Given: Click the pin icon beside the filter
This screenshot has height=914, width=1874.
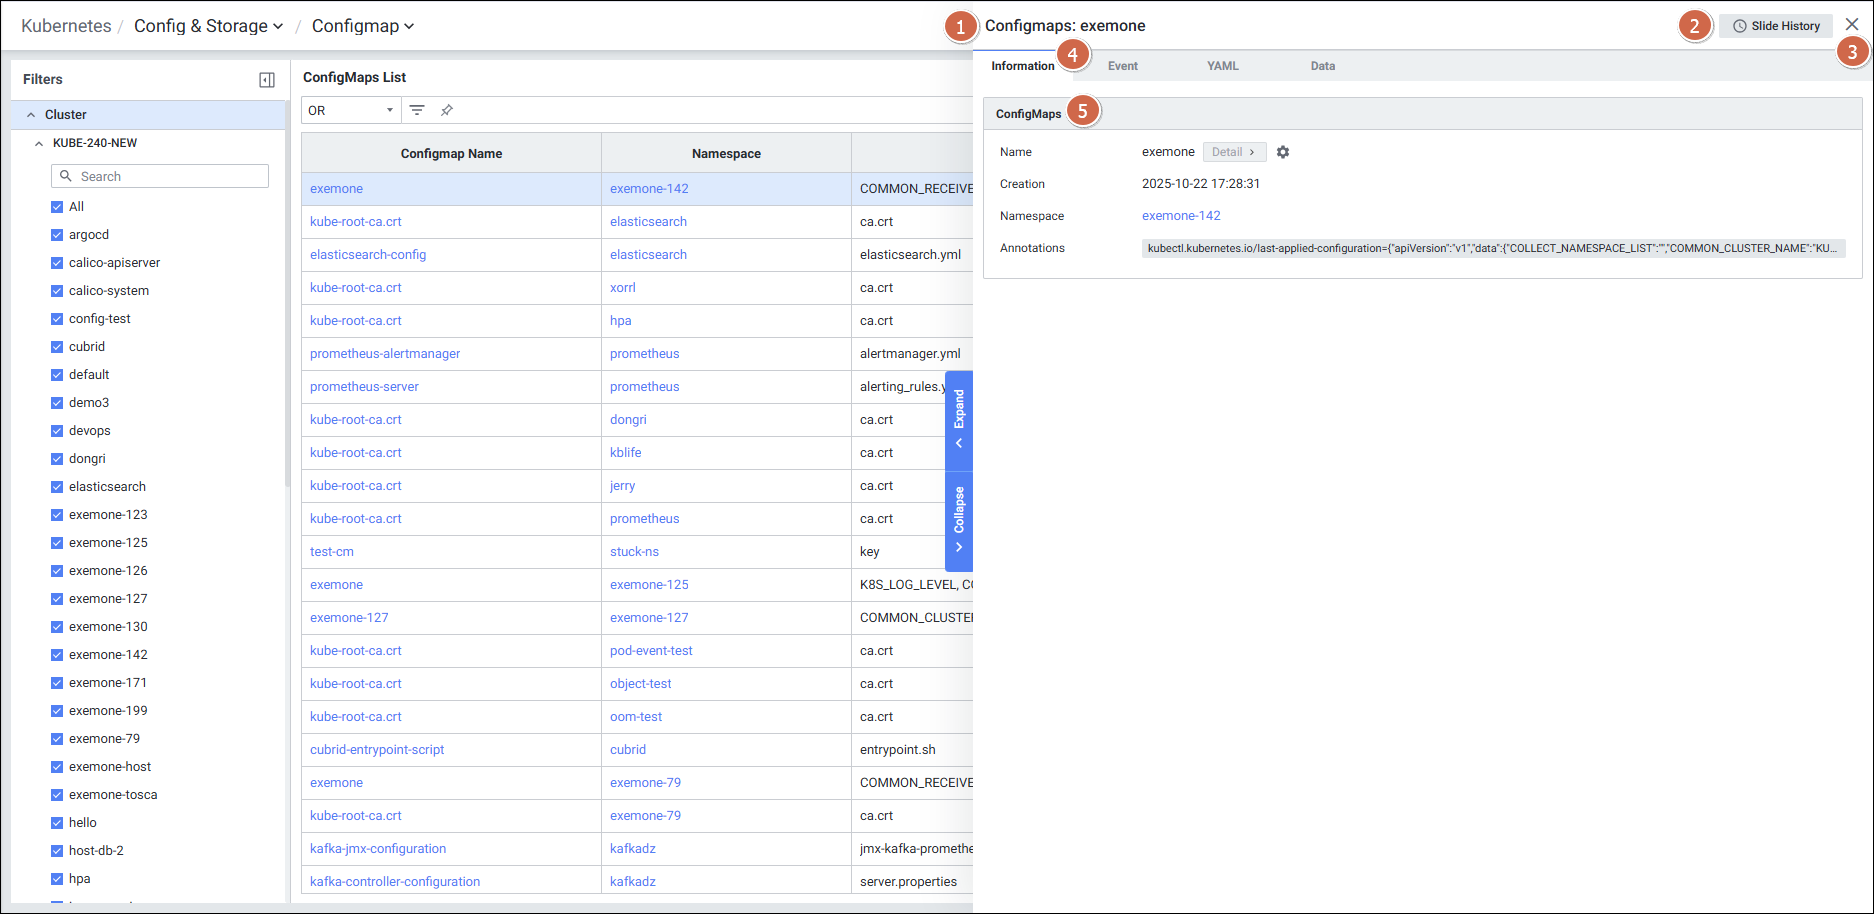Looking at the screenshot, I should pos(447,110).
